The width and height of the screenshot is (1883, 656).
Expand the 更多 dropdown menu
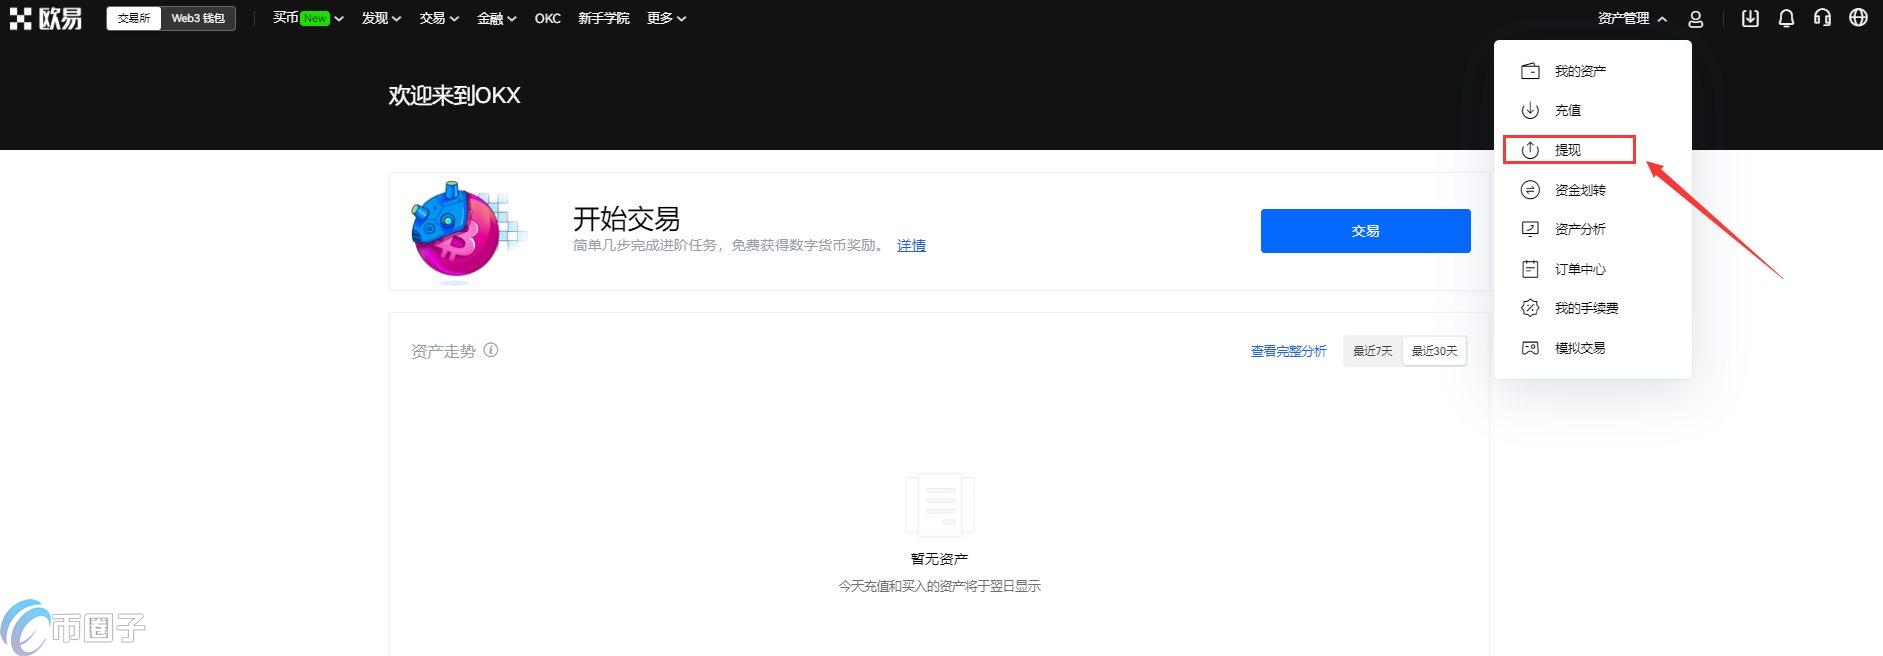(x=666, y=18)
